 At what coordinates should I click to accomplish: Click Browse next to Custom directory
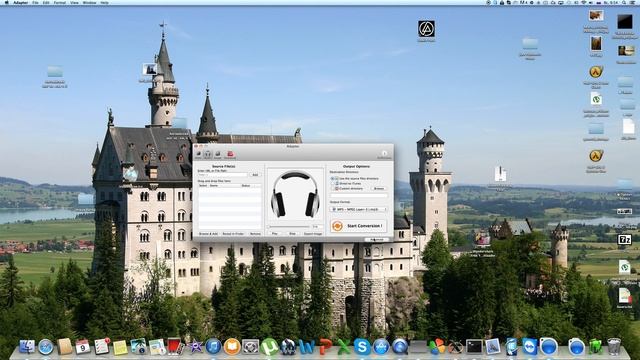pos(379,189)
